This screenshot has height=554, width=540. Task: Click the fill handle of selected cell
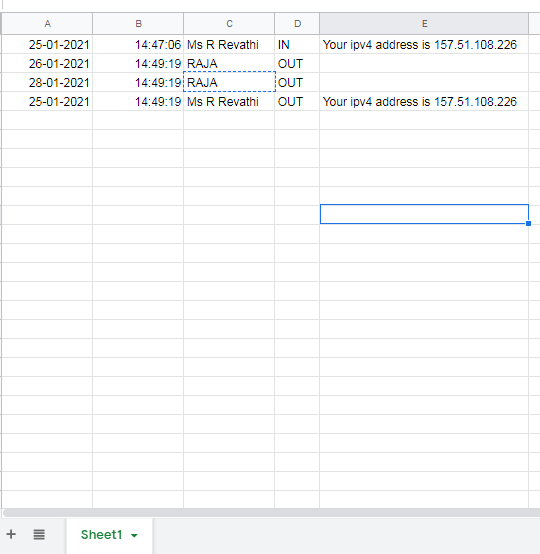pyautogui.click(x=528, y=224)
